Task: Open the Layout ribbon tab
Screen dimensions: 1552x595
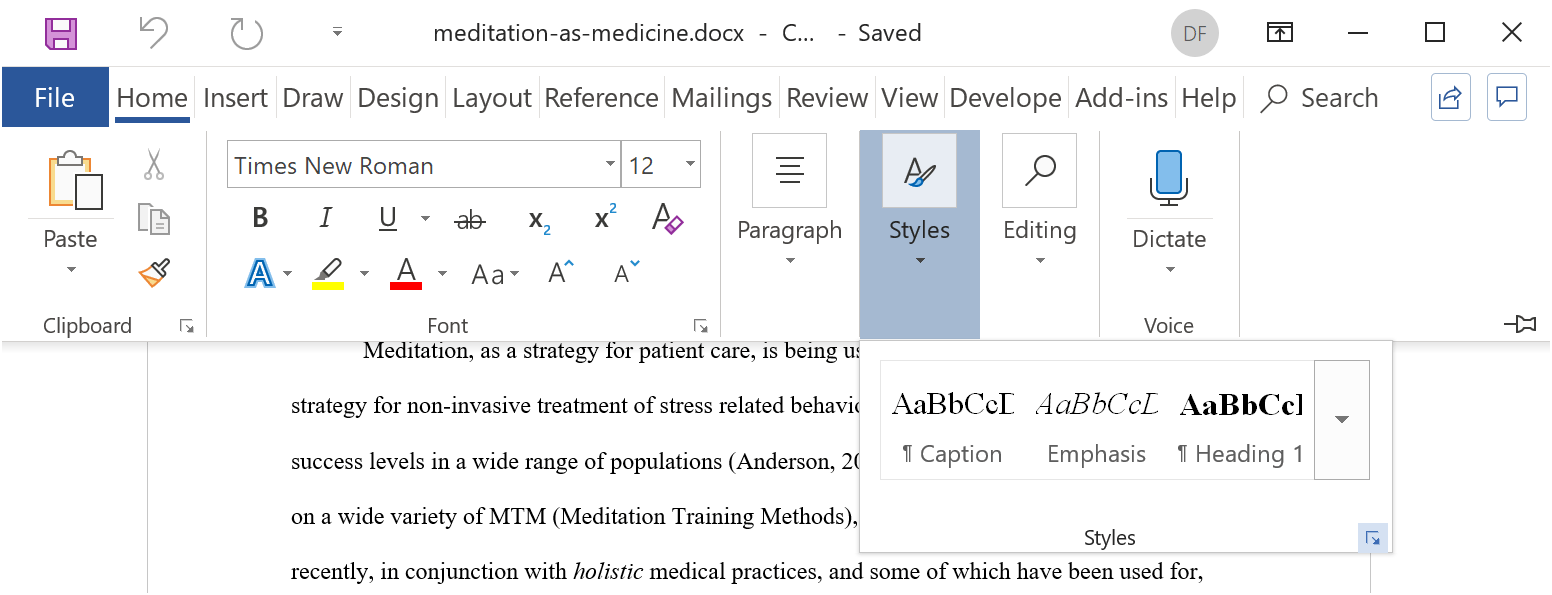Action: tap(492, 98)
